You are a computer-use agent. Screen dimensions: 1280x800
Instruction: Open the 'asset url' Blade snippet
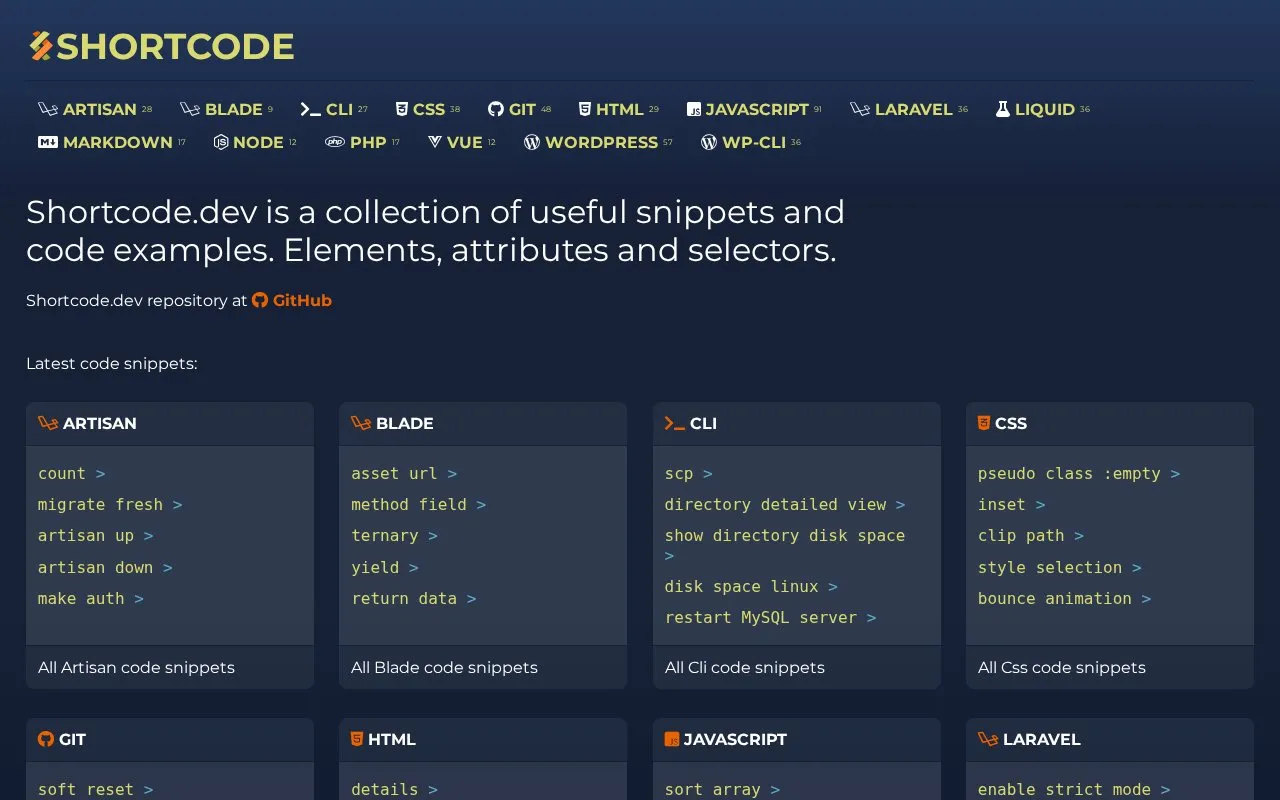pyautogui.click(x=404, y=473)
